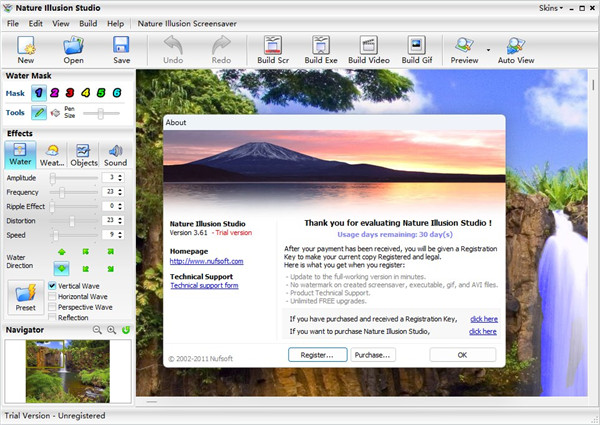Select mask number 3

68,93
